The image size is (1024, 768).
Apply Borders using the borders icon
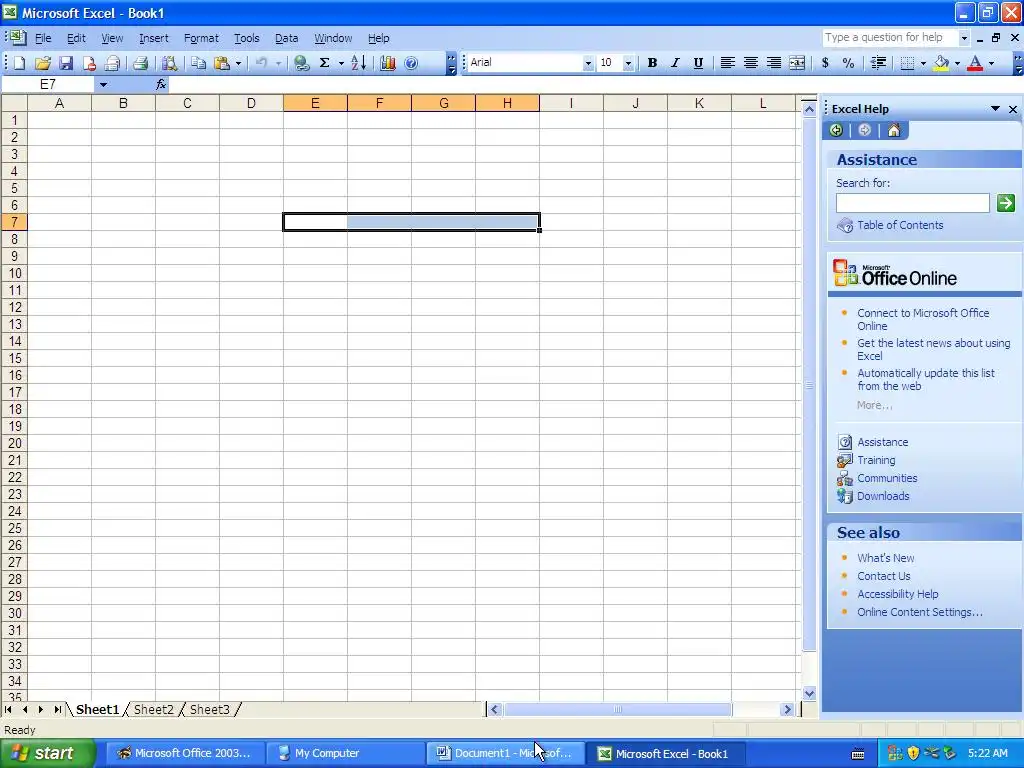pos(907,63)
